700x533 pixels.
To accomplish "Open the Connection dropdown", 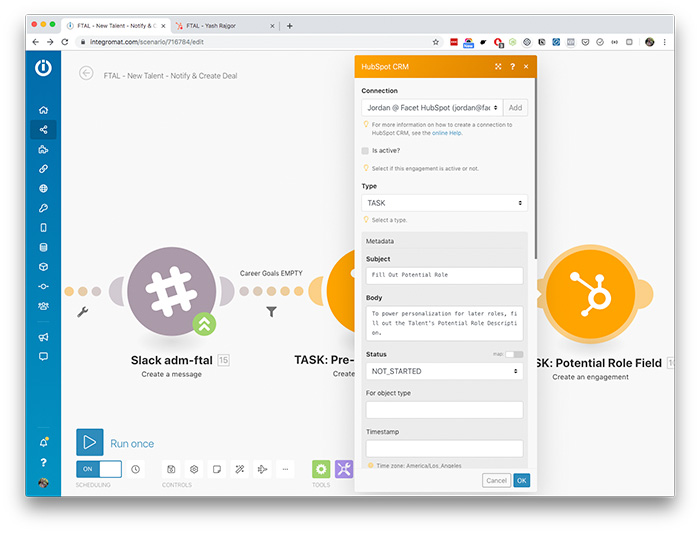I will (x=432, y=108).
